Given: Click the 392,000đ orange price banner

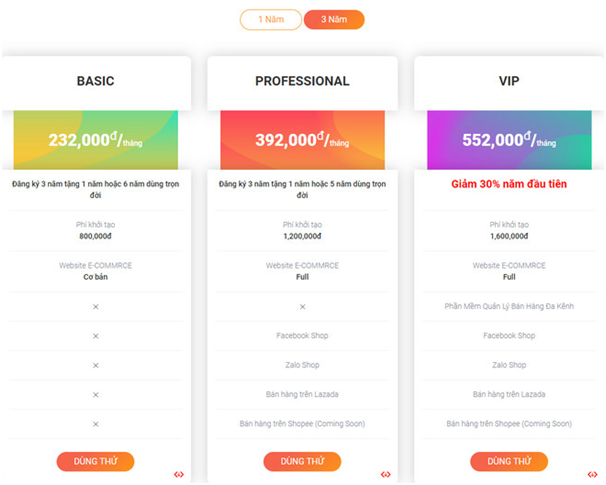Looking at the screenshot, I should [x=302, y=141].
